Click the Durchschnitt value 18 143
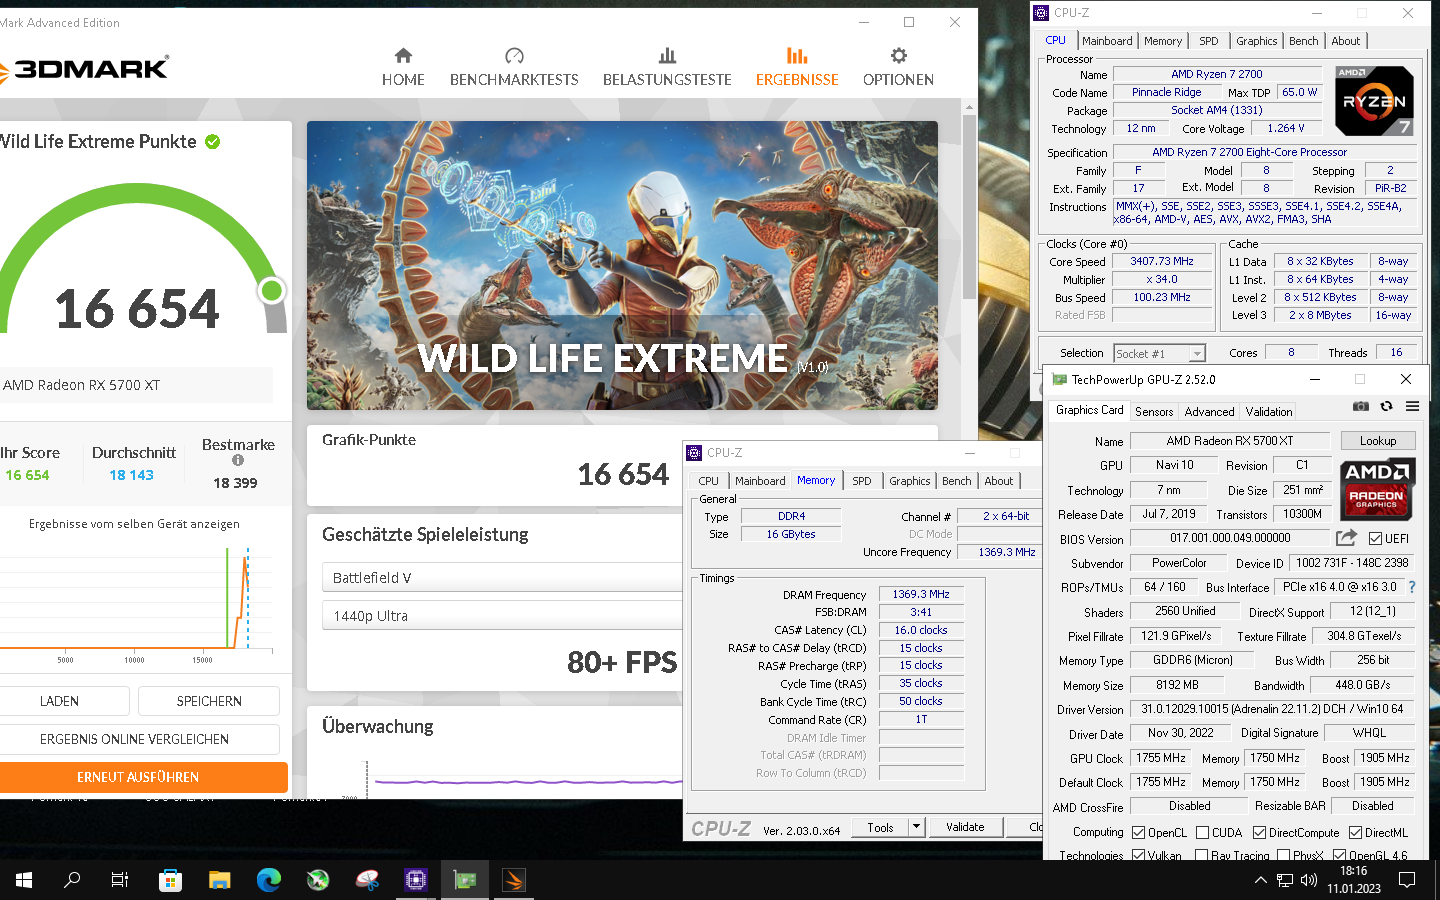The height and width of the screenshot is (900, 1440). (x=131, y=475)
